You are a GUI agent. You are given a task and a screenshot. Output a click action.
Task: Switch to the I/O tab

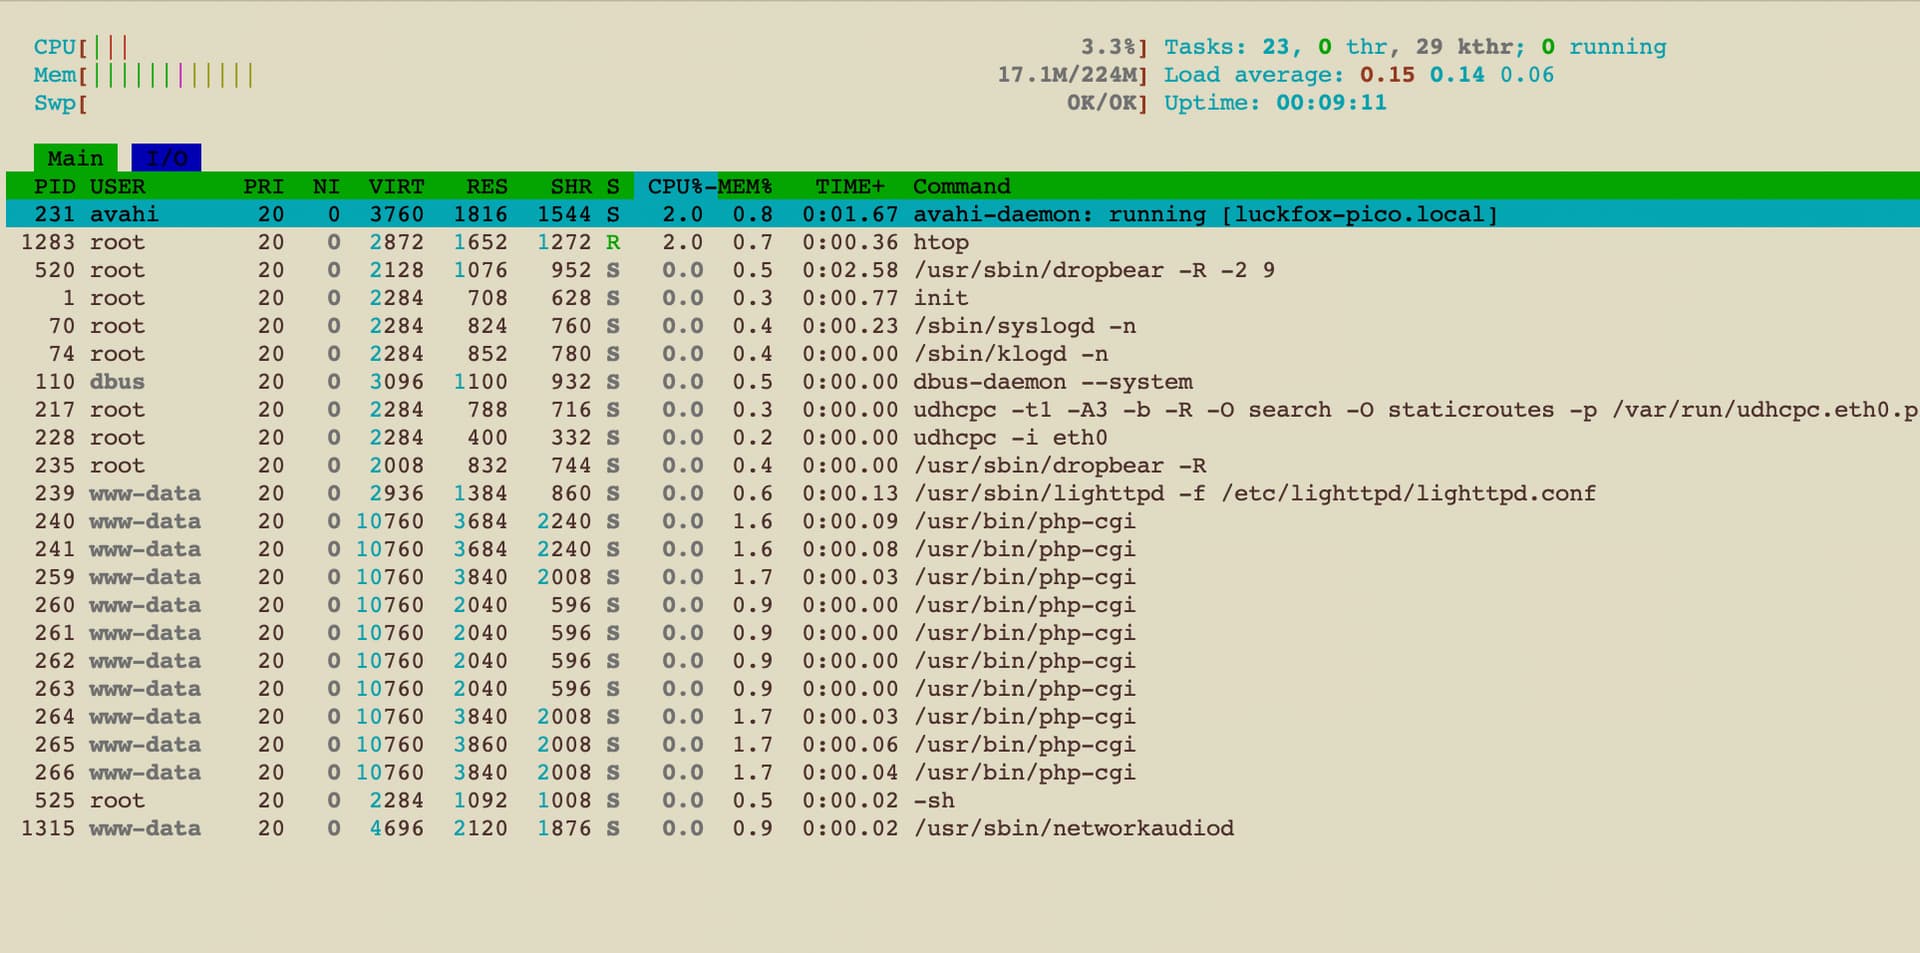166,158
